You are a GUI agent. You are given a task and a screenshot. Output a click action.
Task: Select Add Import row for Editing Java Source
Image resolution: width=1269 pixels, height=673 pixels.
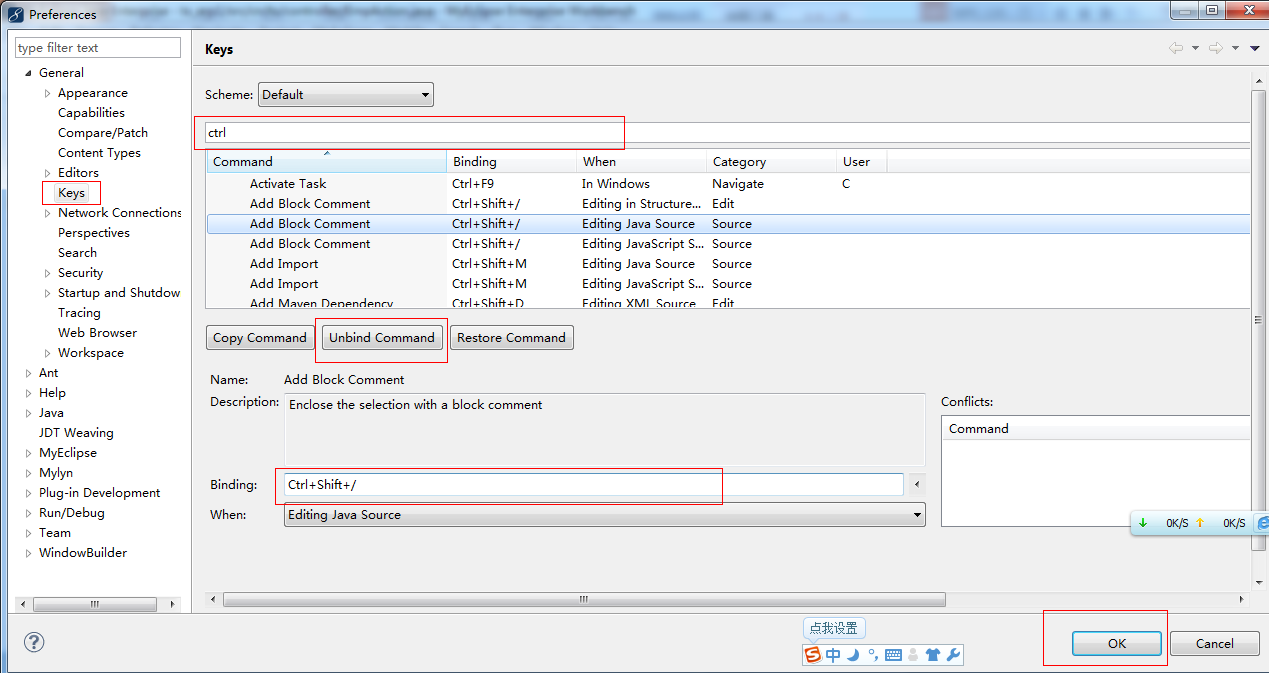tap(728, 264)
